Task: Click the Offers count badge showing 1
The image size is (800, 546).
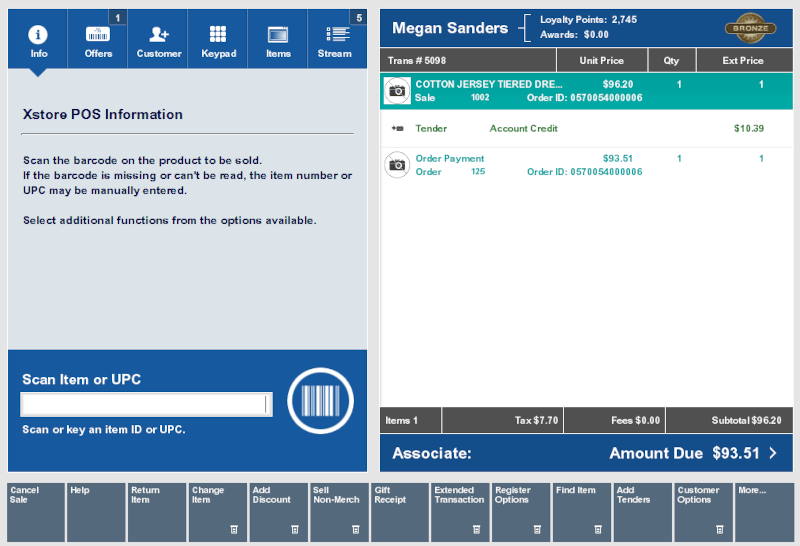Action: [x=118, y=17]
